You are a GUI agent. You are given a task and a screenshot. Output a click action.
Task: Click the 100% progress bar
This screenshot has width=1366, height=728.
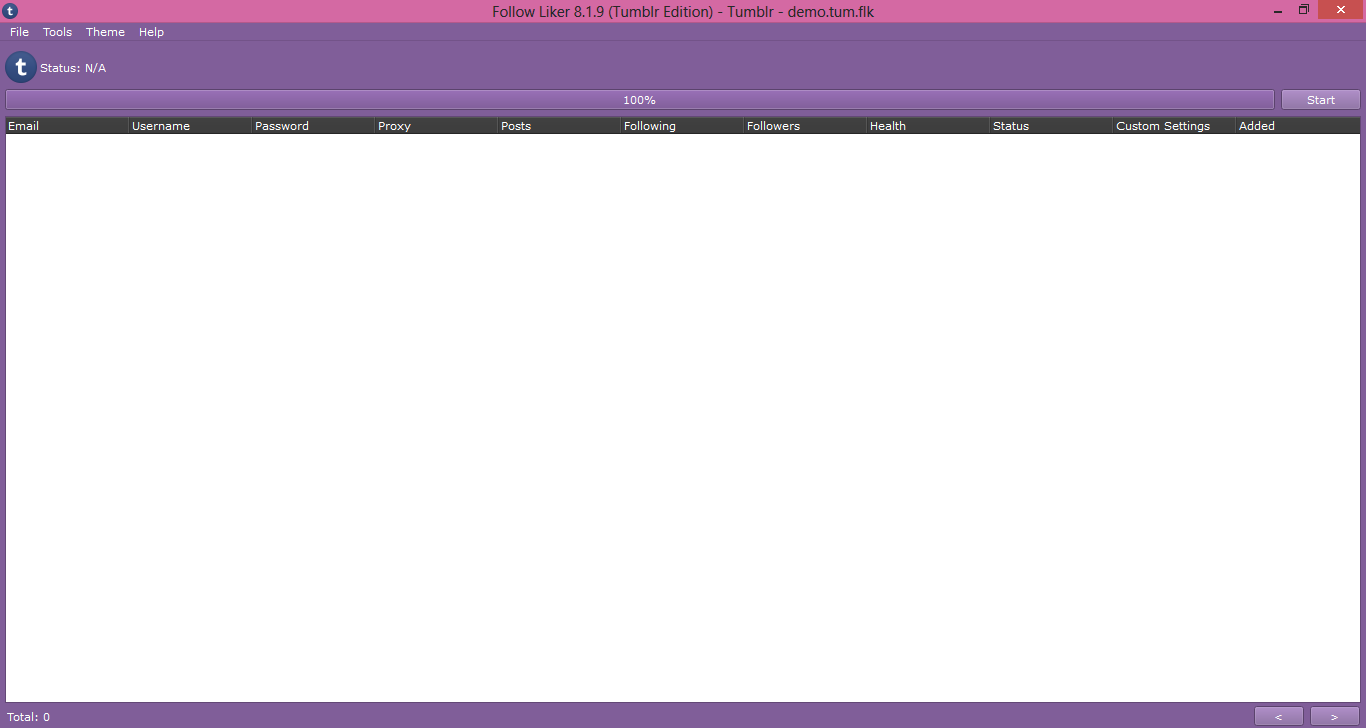click(x=640, y=100)
